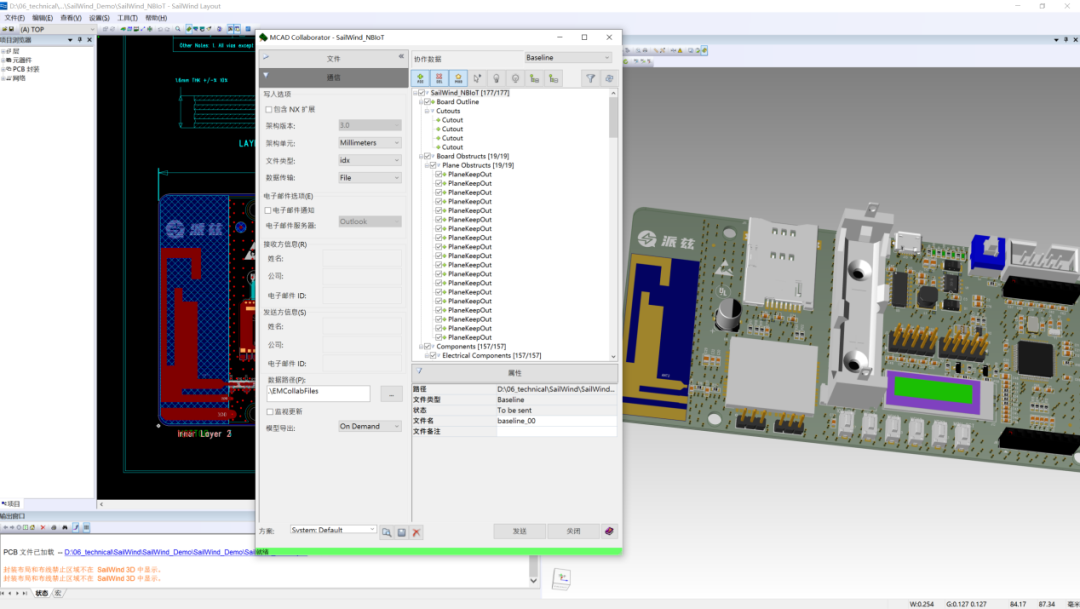Toggle the Board Obstructs [19/19] checkbox
The height and width of the screenshot is (609, 1080).
[x=428, y=156]
